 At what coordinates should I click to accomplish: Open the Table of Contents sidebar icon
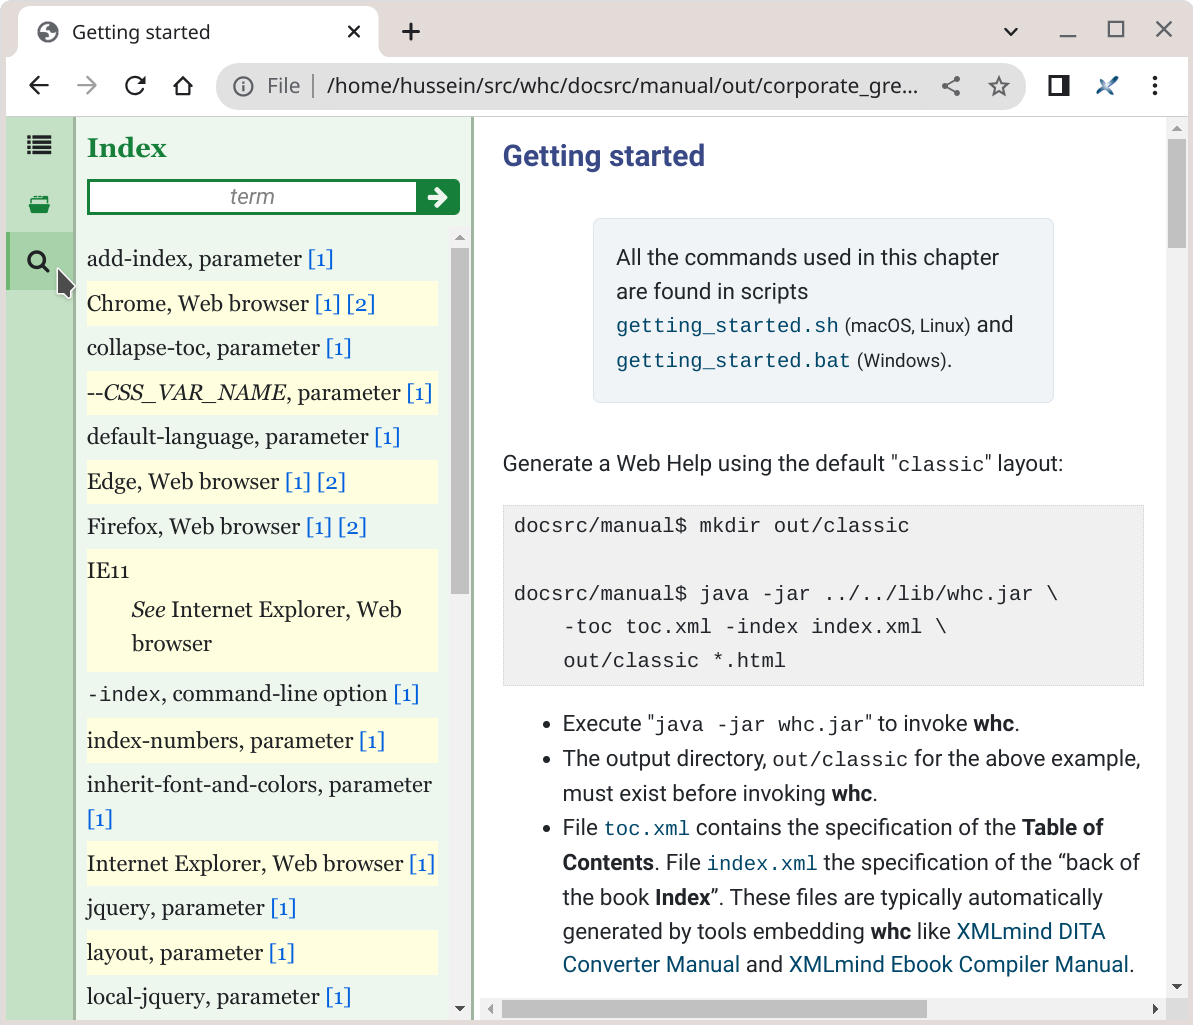(39, 146)
